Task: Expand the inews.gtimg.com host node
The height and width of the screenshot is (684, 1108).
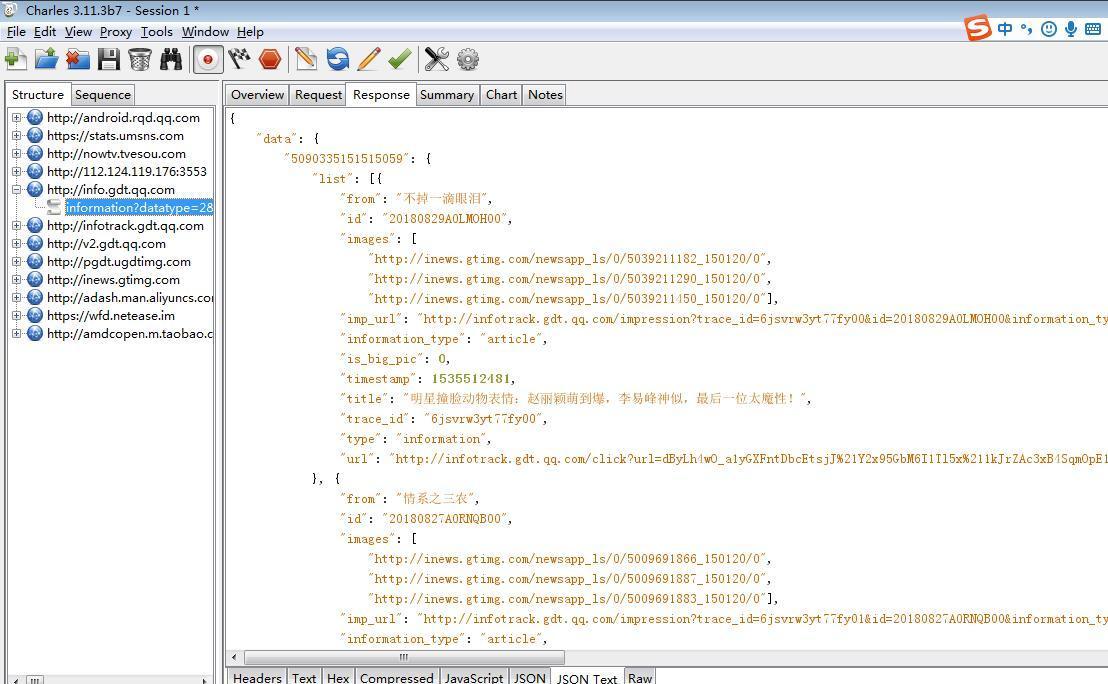Action: (x=16, y=280)
